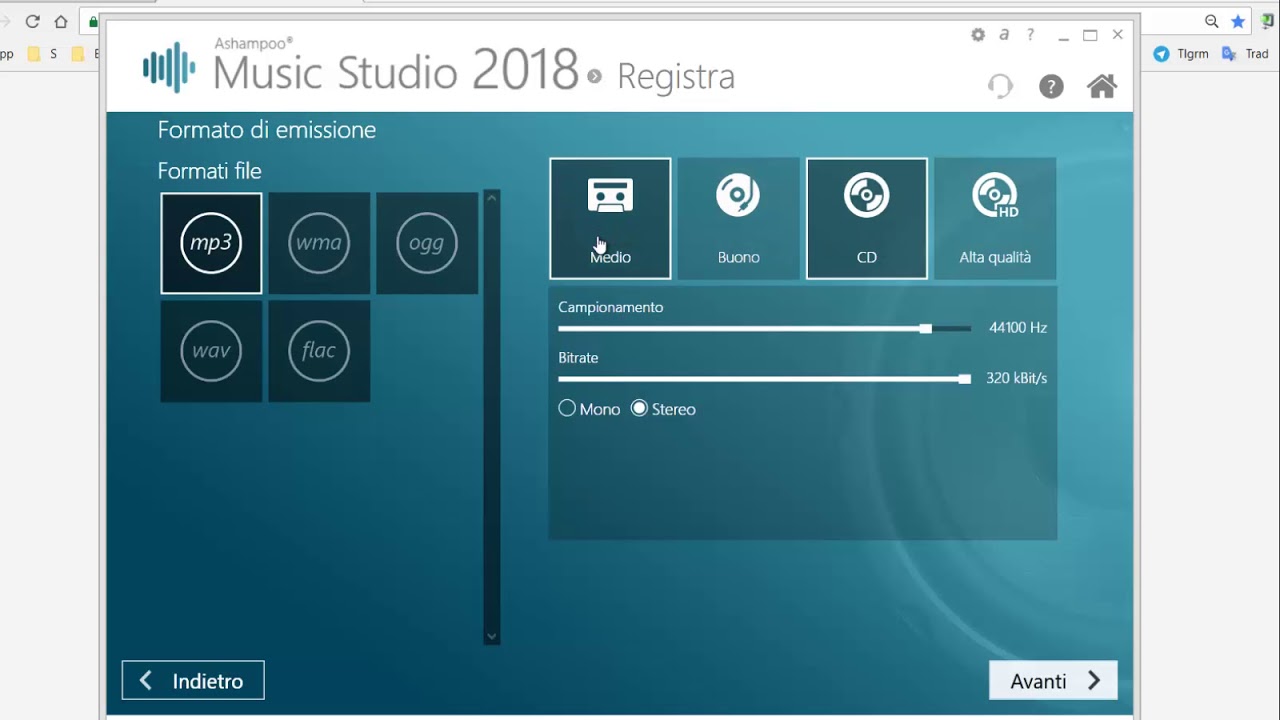Open the Trad bookmark
This screenshot has height=720, width=1280.
pos(1246,54)
